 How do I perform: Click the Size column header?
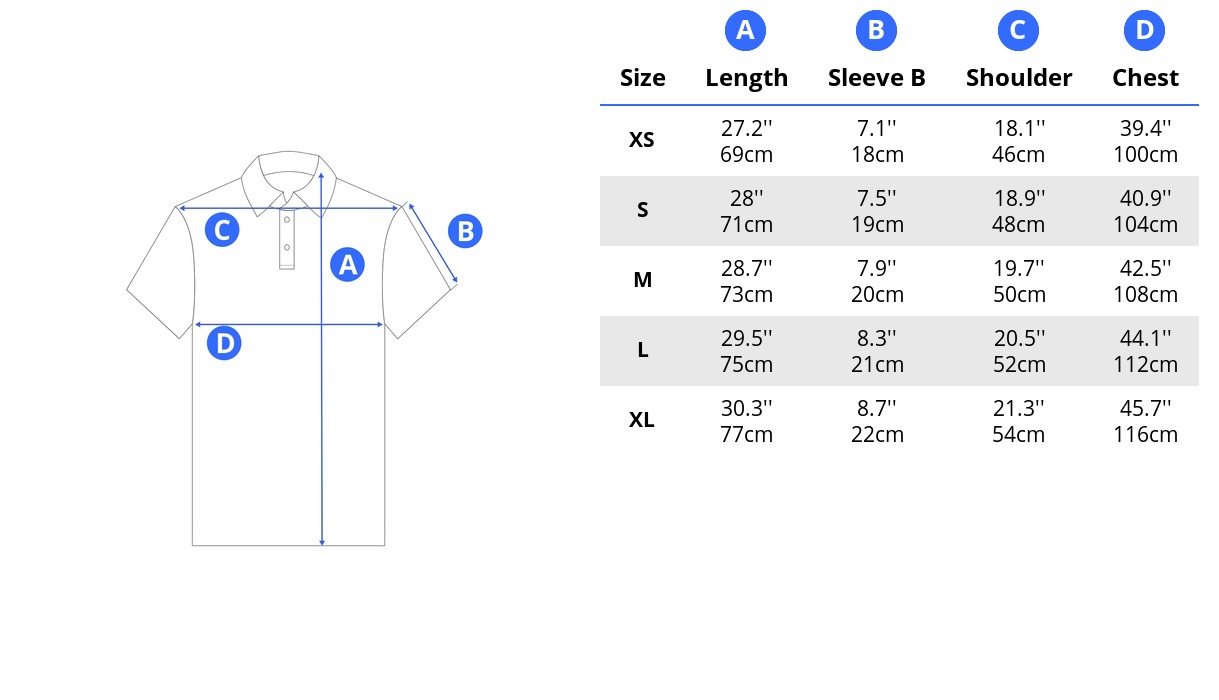642,78
